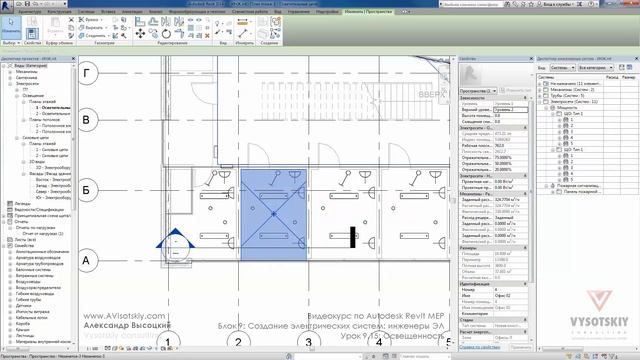The height and width of the screenshot is (360, 640).
Task: Open the Вставка ribbon tab
Action: pos(108,12)
